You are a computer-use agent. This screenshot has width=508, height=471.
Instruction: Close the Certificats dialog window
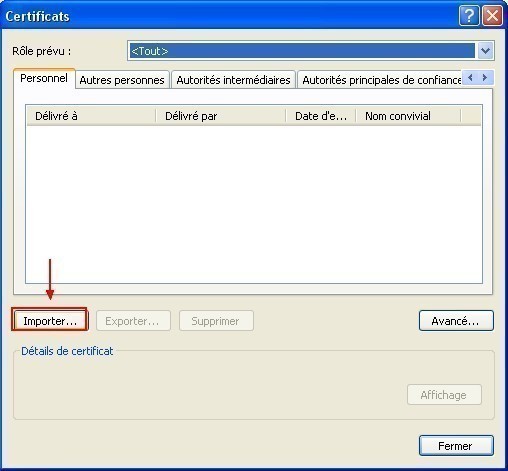tap(492, 15)
